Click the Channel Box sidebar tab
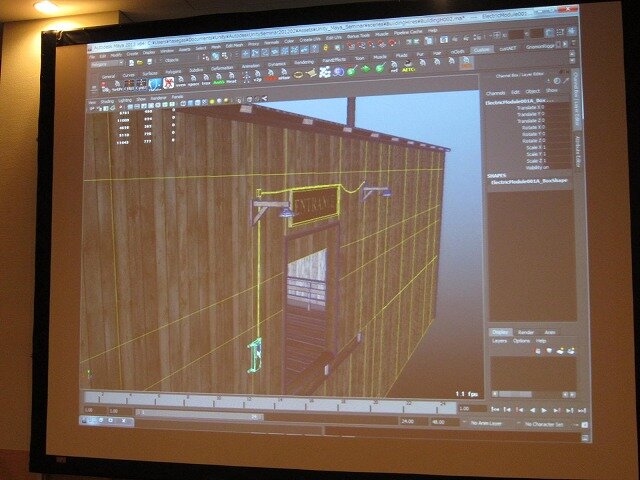The width and height of the screenshot is (640, 480). pos(576,98)
